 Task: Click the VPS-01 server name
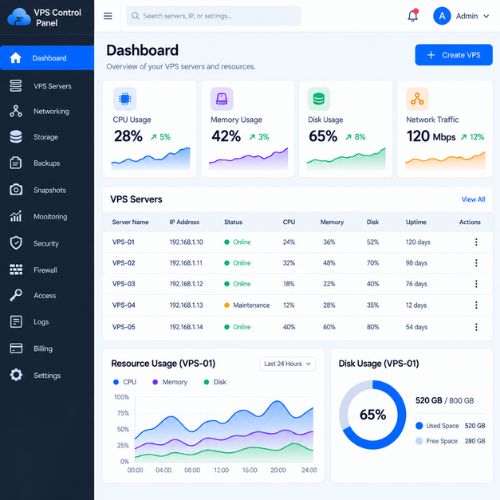coord(123,242)
